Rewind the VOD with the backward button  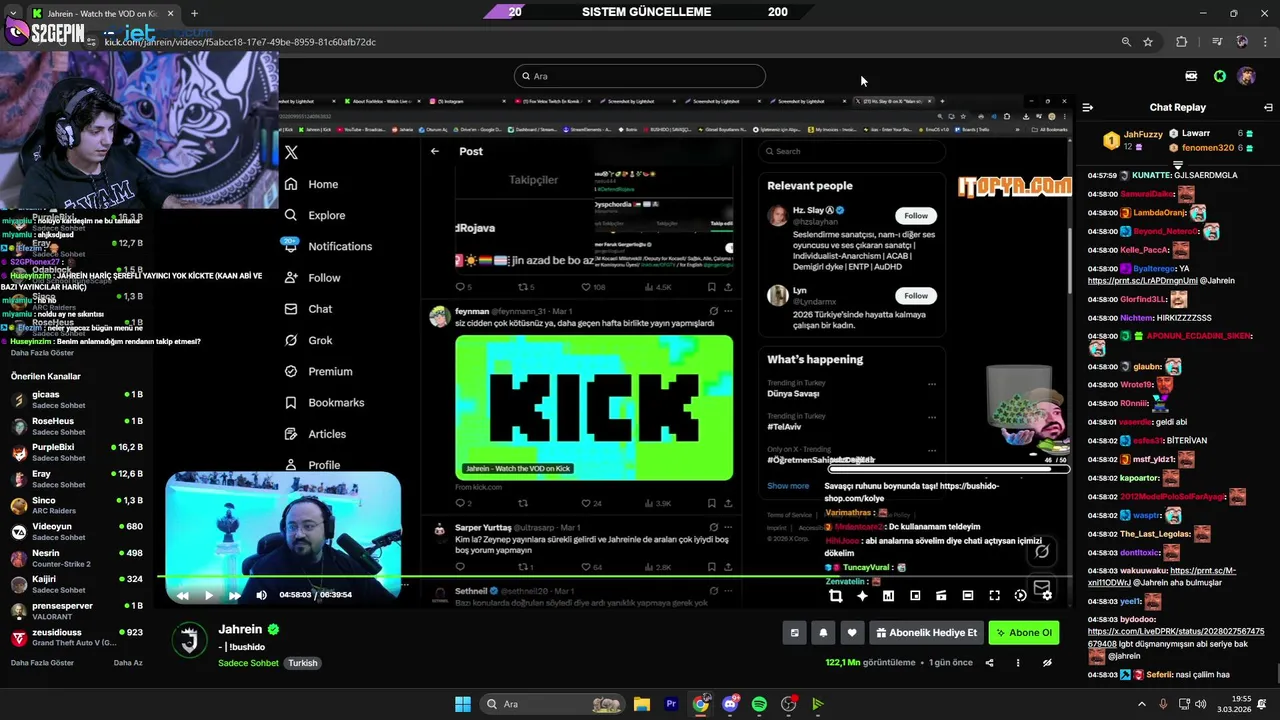(182, 595)
